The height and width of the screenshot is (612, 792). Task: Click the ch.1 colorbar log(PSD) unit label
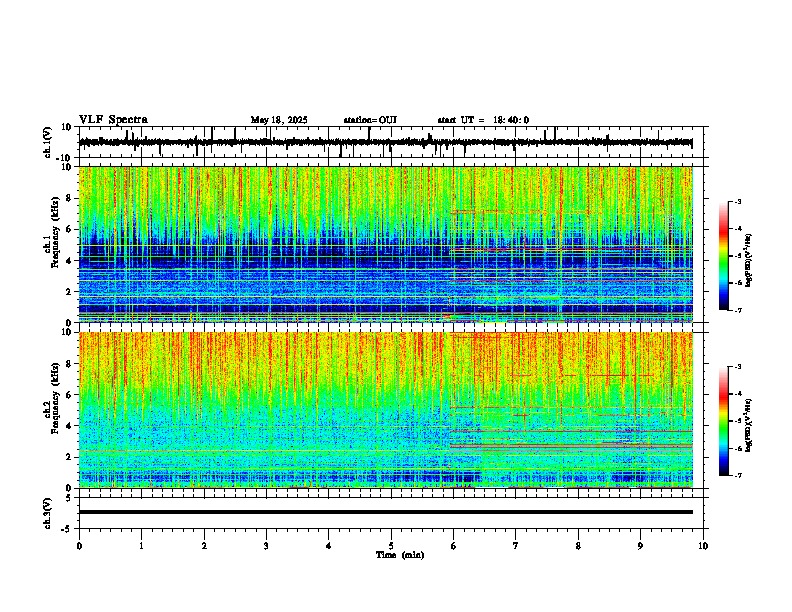749,260
